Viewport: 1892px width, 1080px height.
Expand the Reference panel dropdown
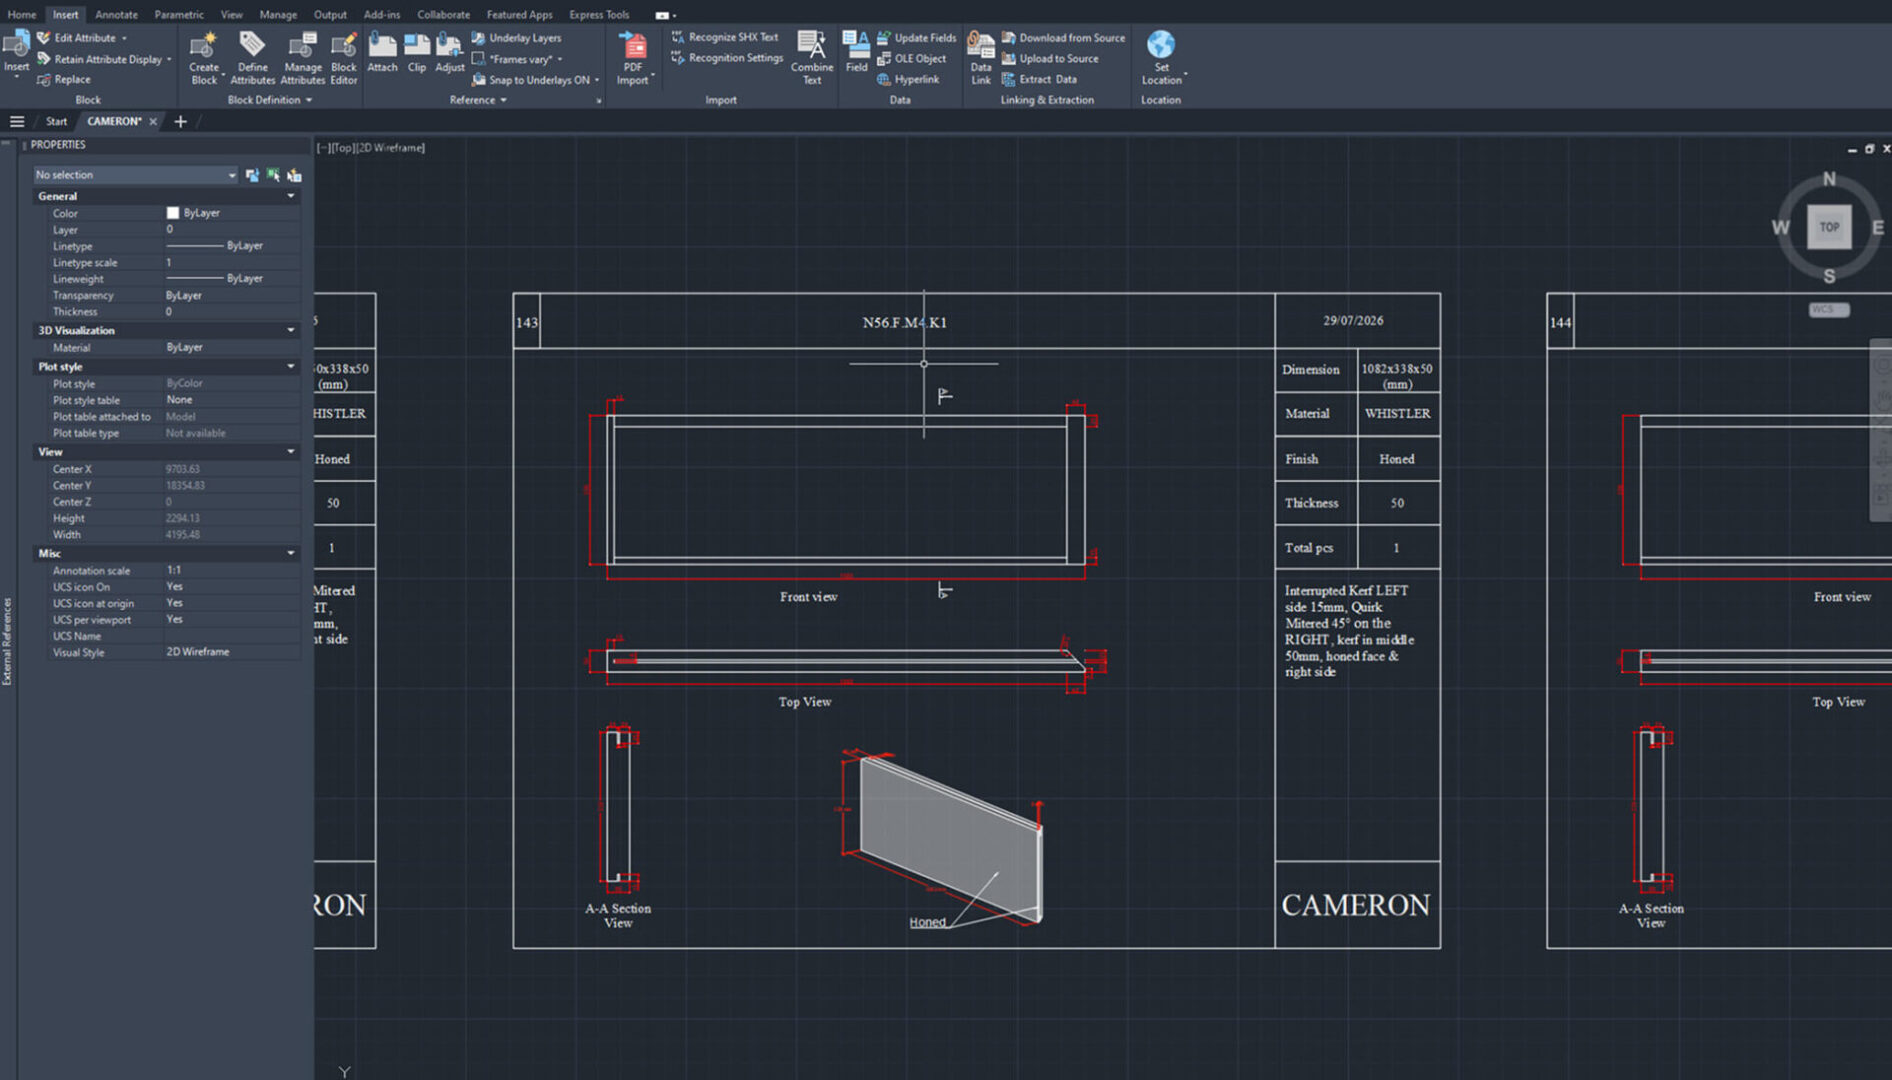pyautogui.click(x=478, y=100)
